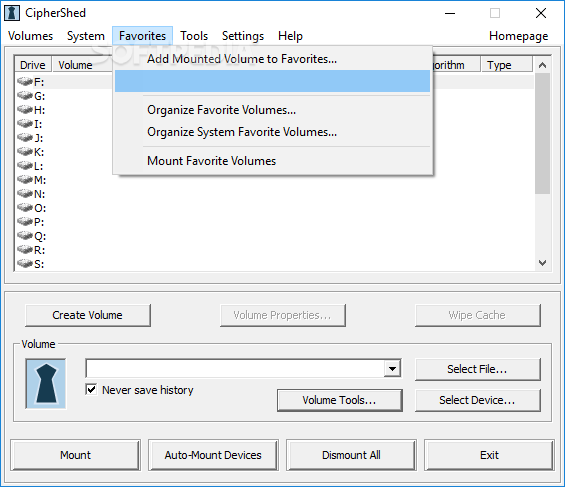
Task: Select the R: drive icon
Action: click(25, 250)
